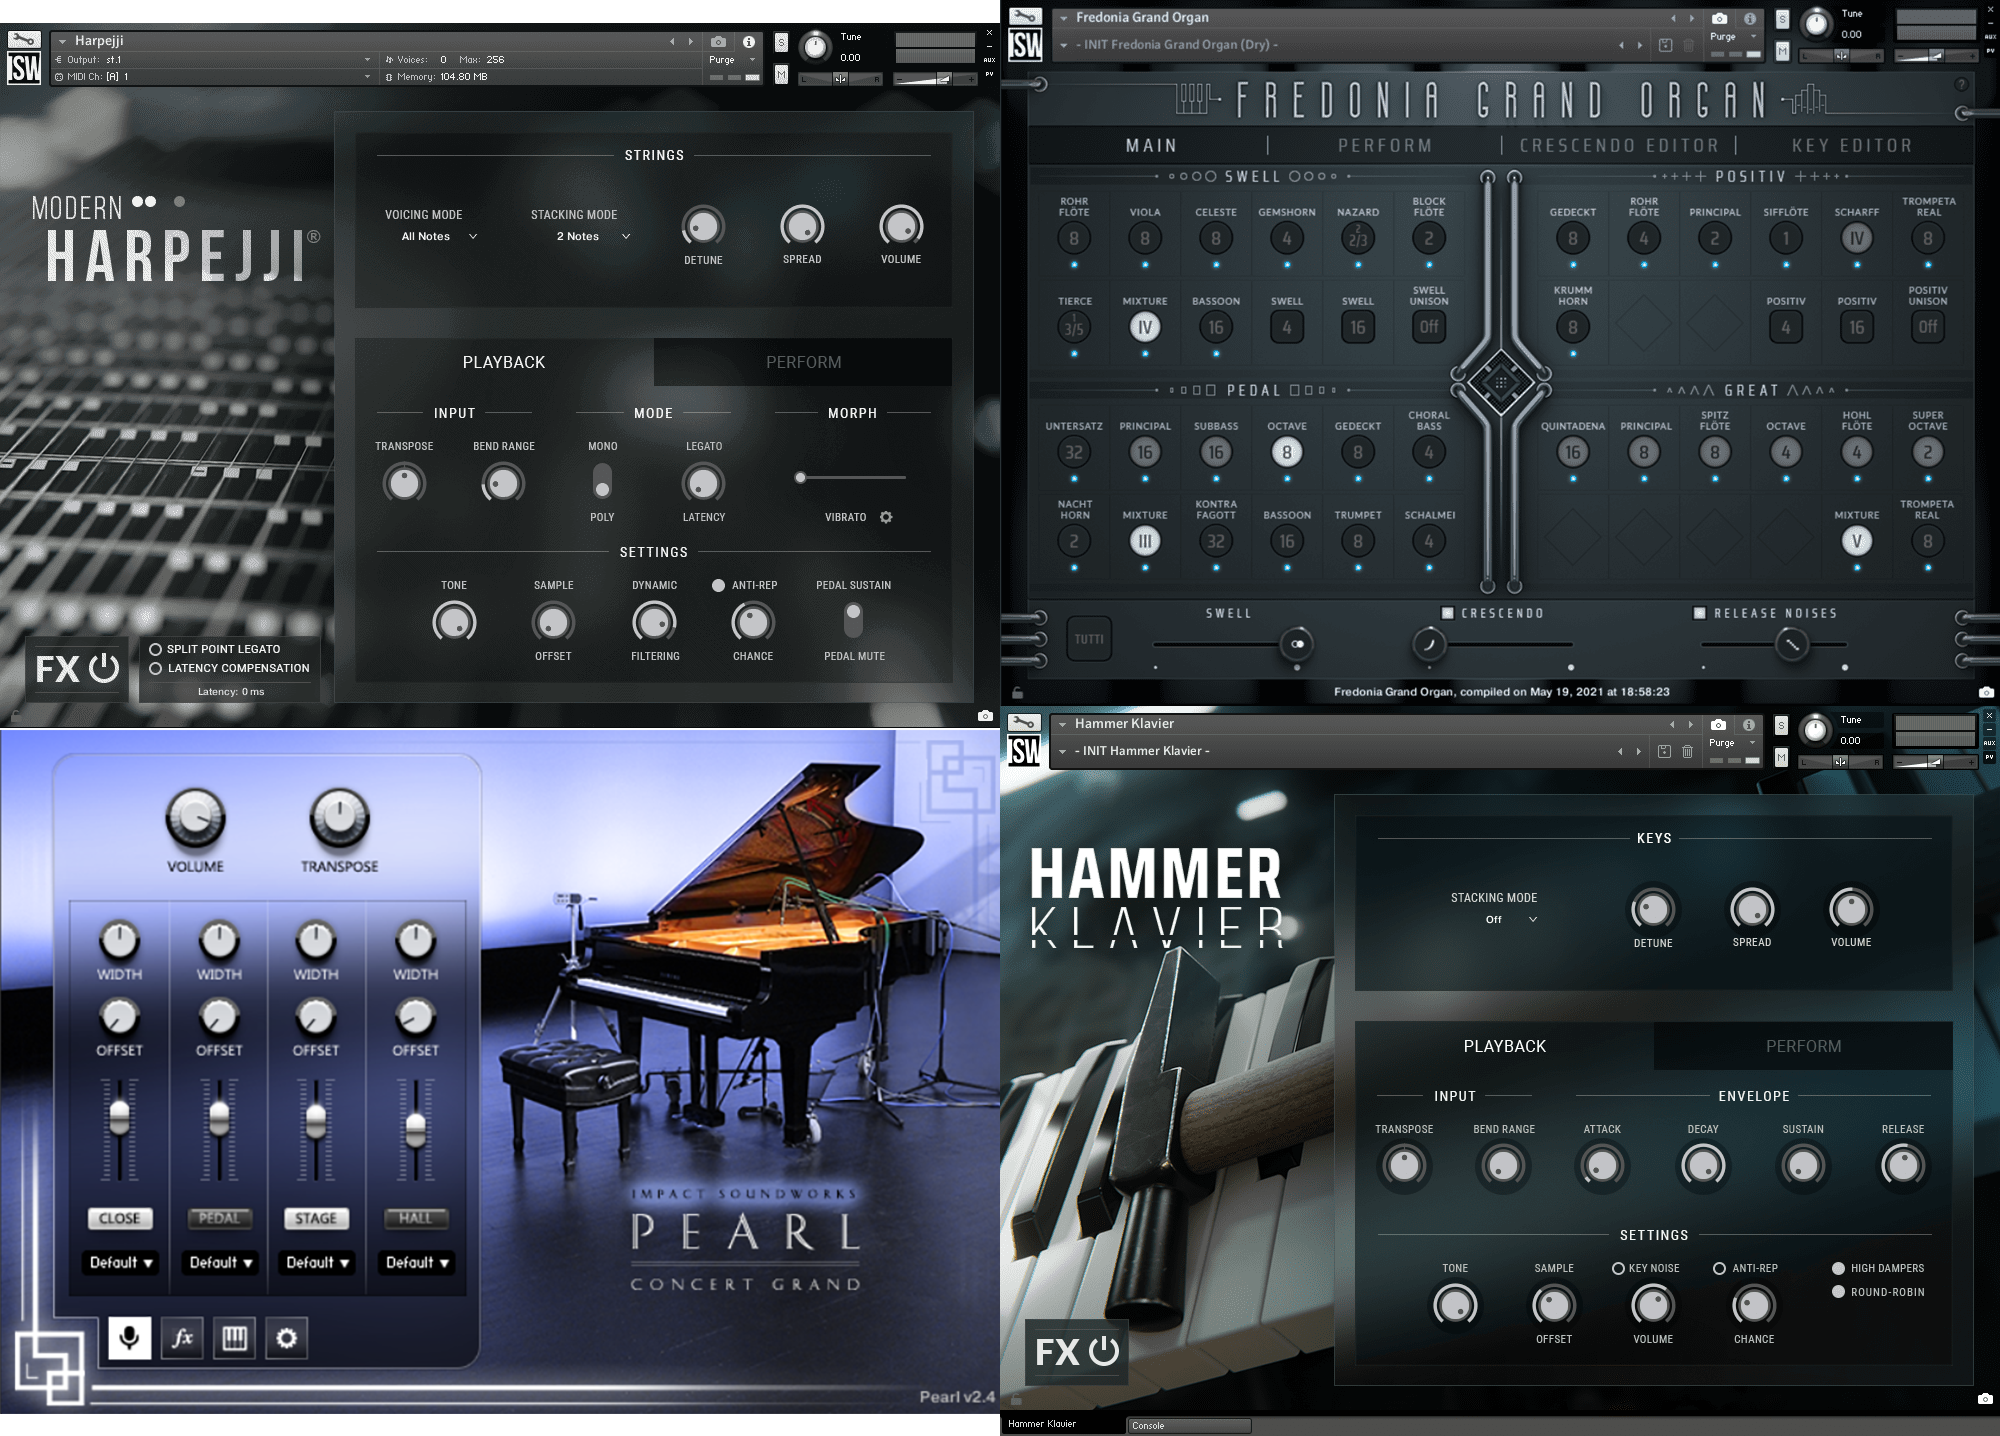This screenshot has width=2000, height=1436.
Task: Open the Voicing Mode All Notes dropdown
Action: [x=436, y=236]
